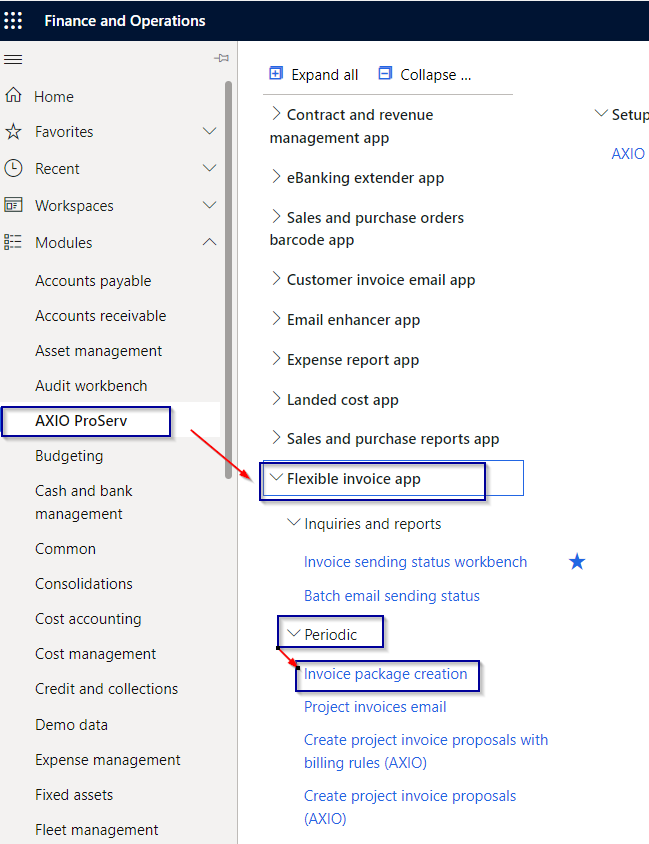Click the Modules list icon
Screen dimensions: 649x844
[13, 242]
